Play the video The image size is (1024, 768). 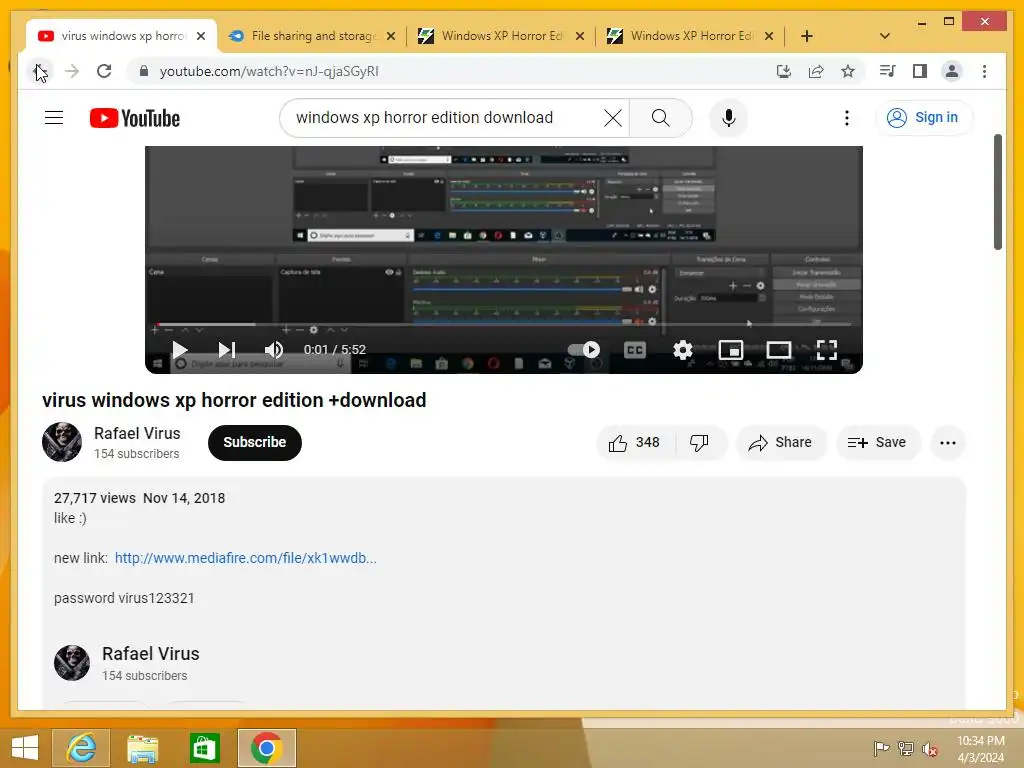coord(180,350)
